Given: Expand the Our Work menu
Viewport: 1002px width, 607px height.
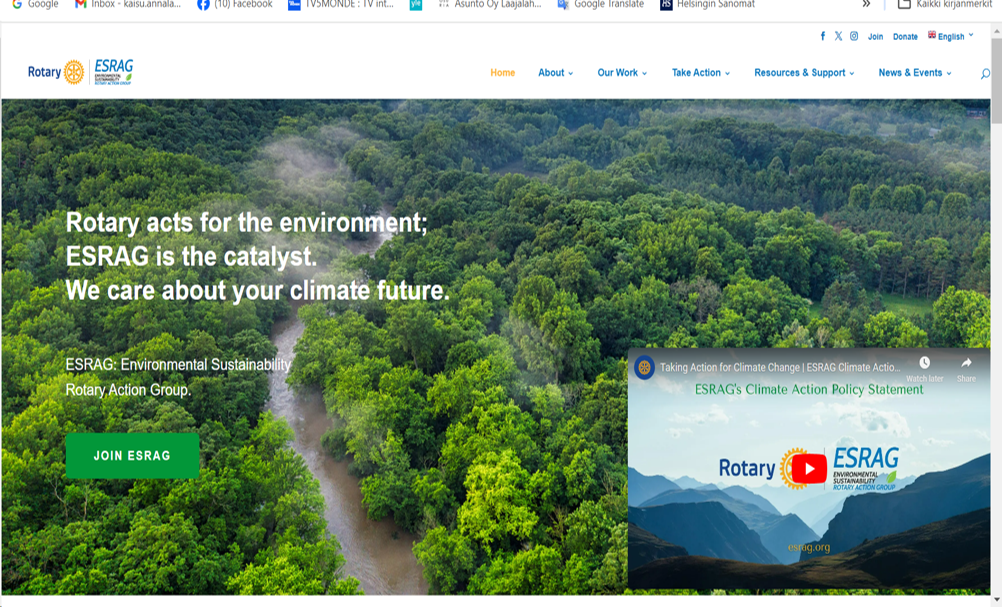Looking at the screenshot, I should pyautogui.click(x=622, y=73).
